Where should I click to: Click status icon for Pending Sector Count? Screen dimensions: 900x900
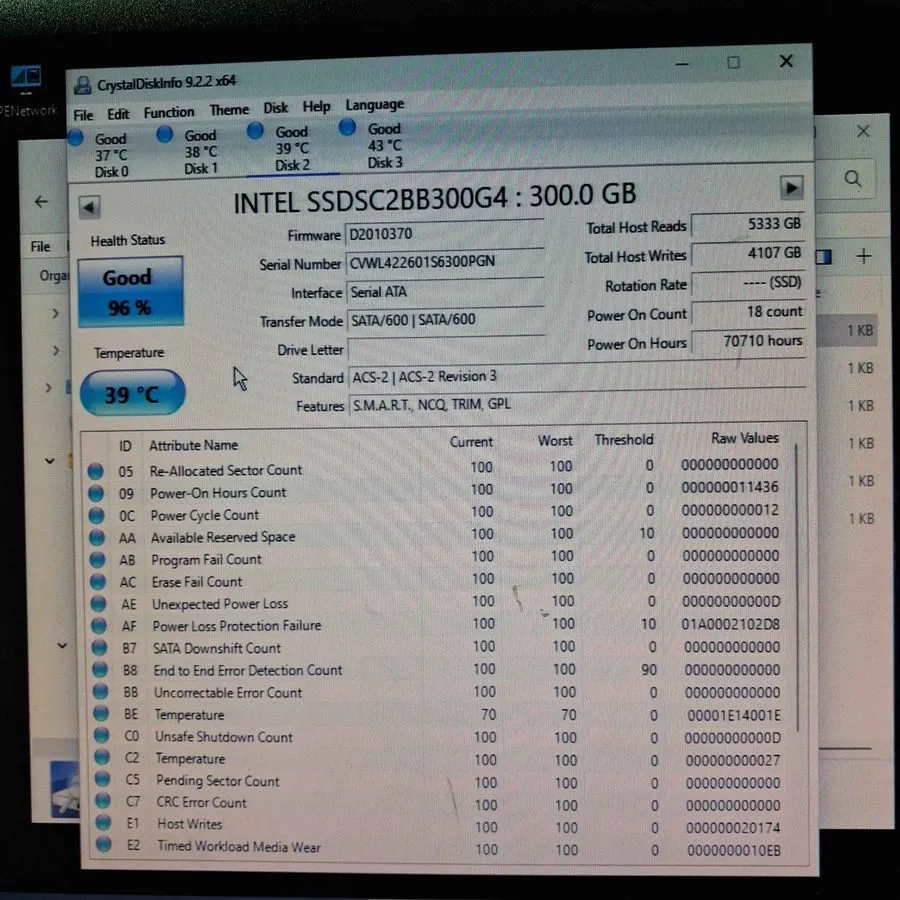103,779
